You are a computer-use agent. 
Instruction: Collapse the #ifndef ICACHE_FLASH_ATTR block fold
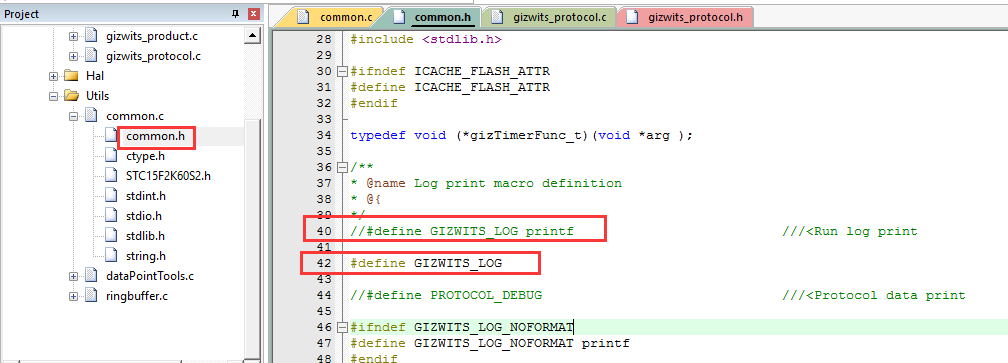pyautogui.click(x=342, y=71)
